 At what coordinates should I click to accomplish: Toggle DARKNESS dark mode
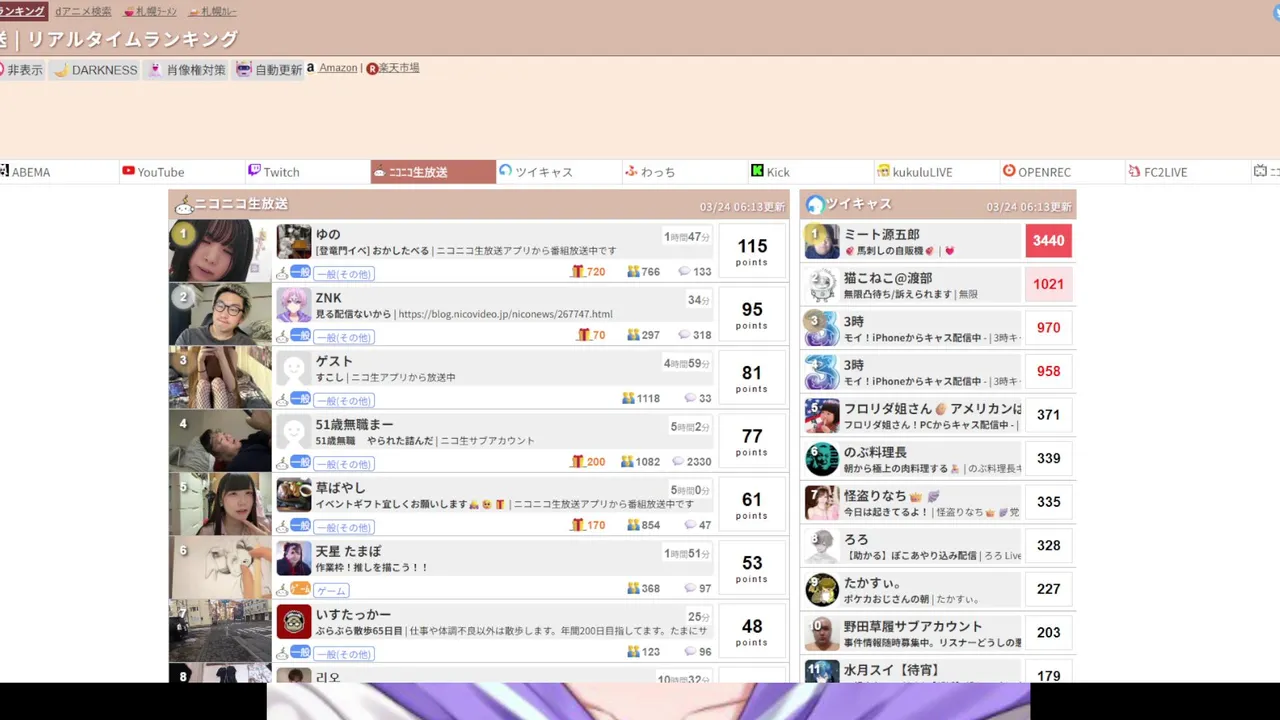click(x=95, y=70)
